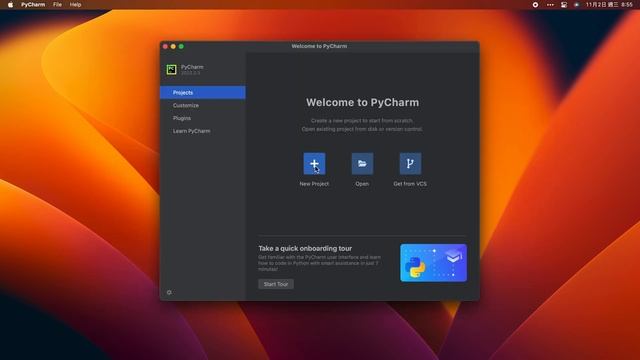Minimize the welcome window with yellow button
The height and width of the screenshot is (360, 640).
coord(173,47)
